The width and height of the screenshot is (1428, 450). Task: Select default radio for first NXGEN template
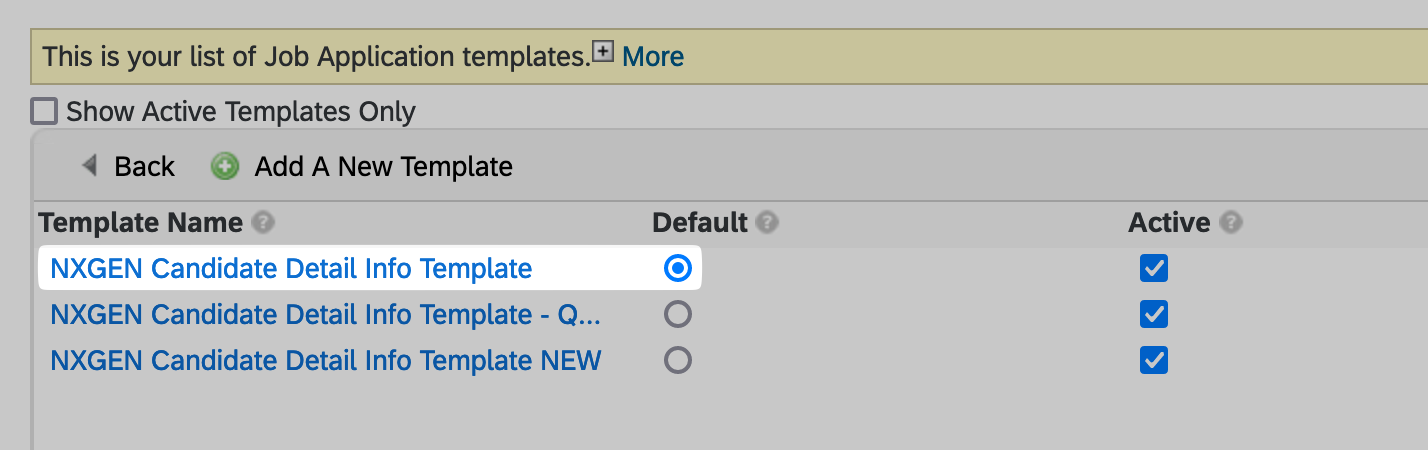tap(678, 269)
